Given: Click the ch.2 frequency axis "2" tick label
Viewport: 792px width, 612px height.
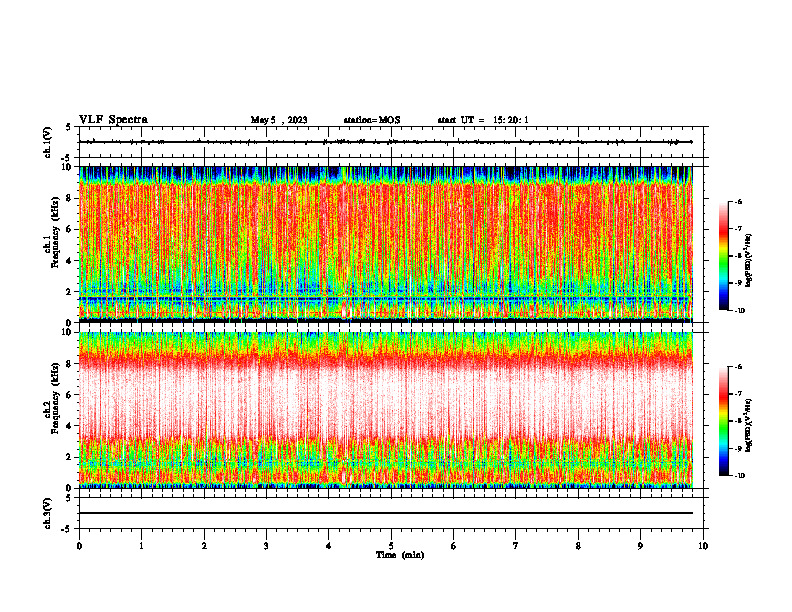Looking at the screenshot, I should pyautogui.click(x=69, y=457).
